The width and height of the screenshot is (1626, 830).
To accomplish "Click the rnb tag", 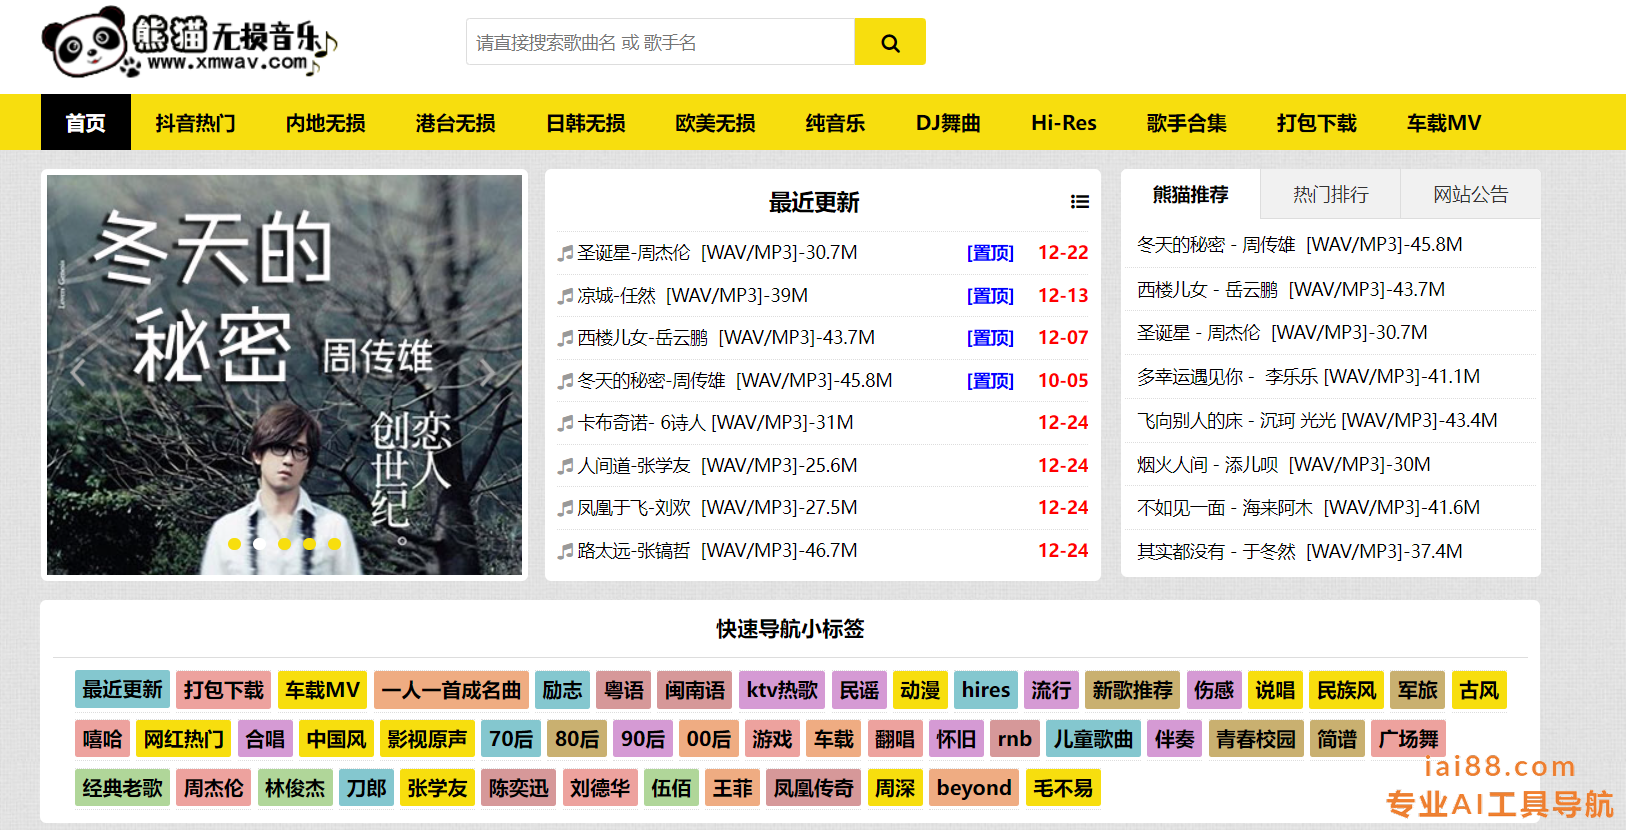I will 1014,739.
